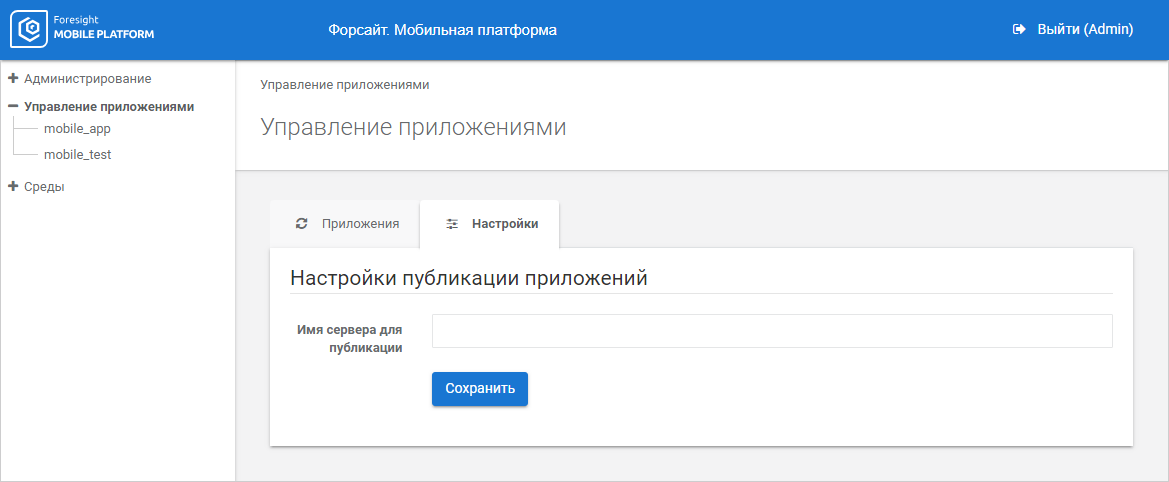1169x482 pixels.
Task: Click the Foresight MOBILE PLATFORM logo text
Action: pos(104,29)
